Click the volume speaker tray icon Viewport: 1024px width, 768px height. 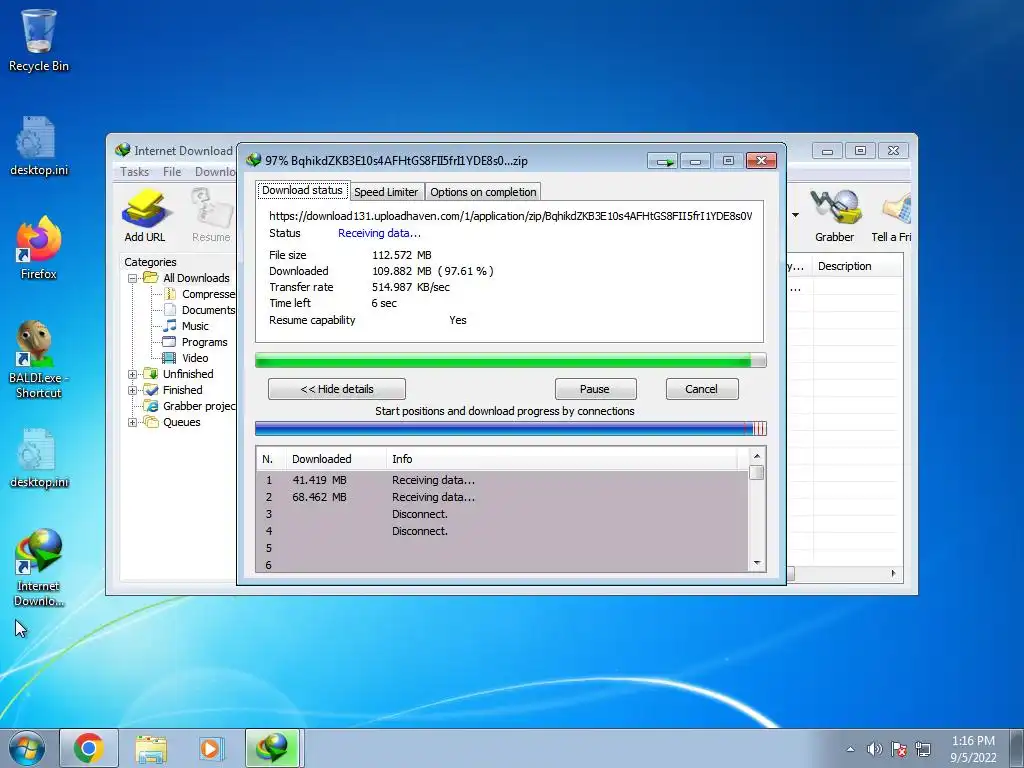[x=874, y=749]
